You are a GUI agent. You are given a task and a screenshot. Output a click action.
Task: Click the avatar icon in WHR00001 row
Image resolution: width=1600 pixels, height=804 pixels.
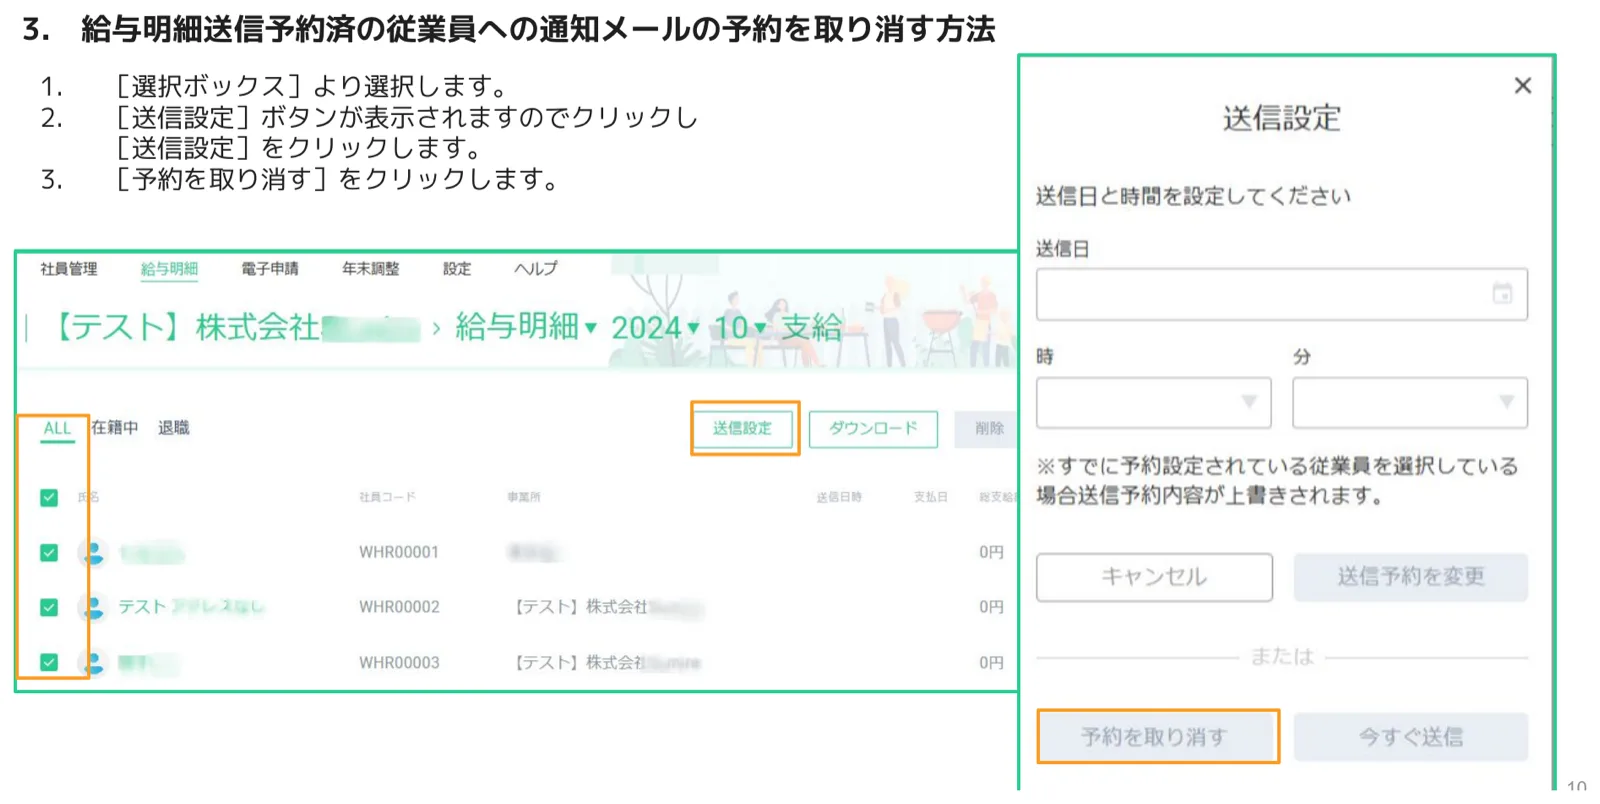[x=93, y=552]
